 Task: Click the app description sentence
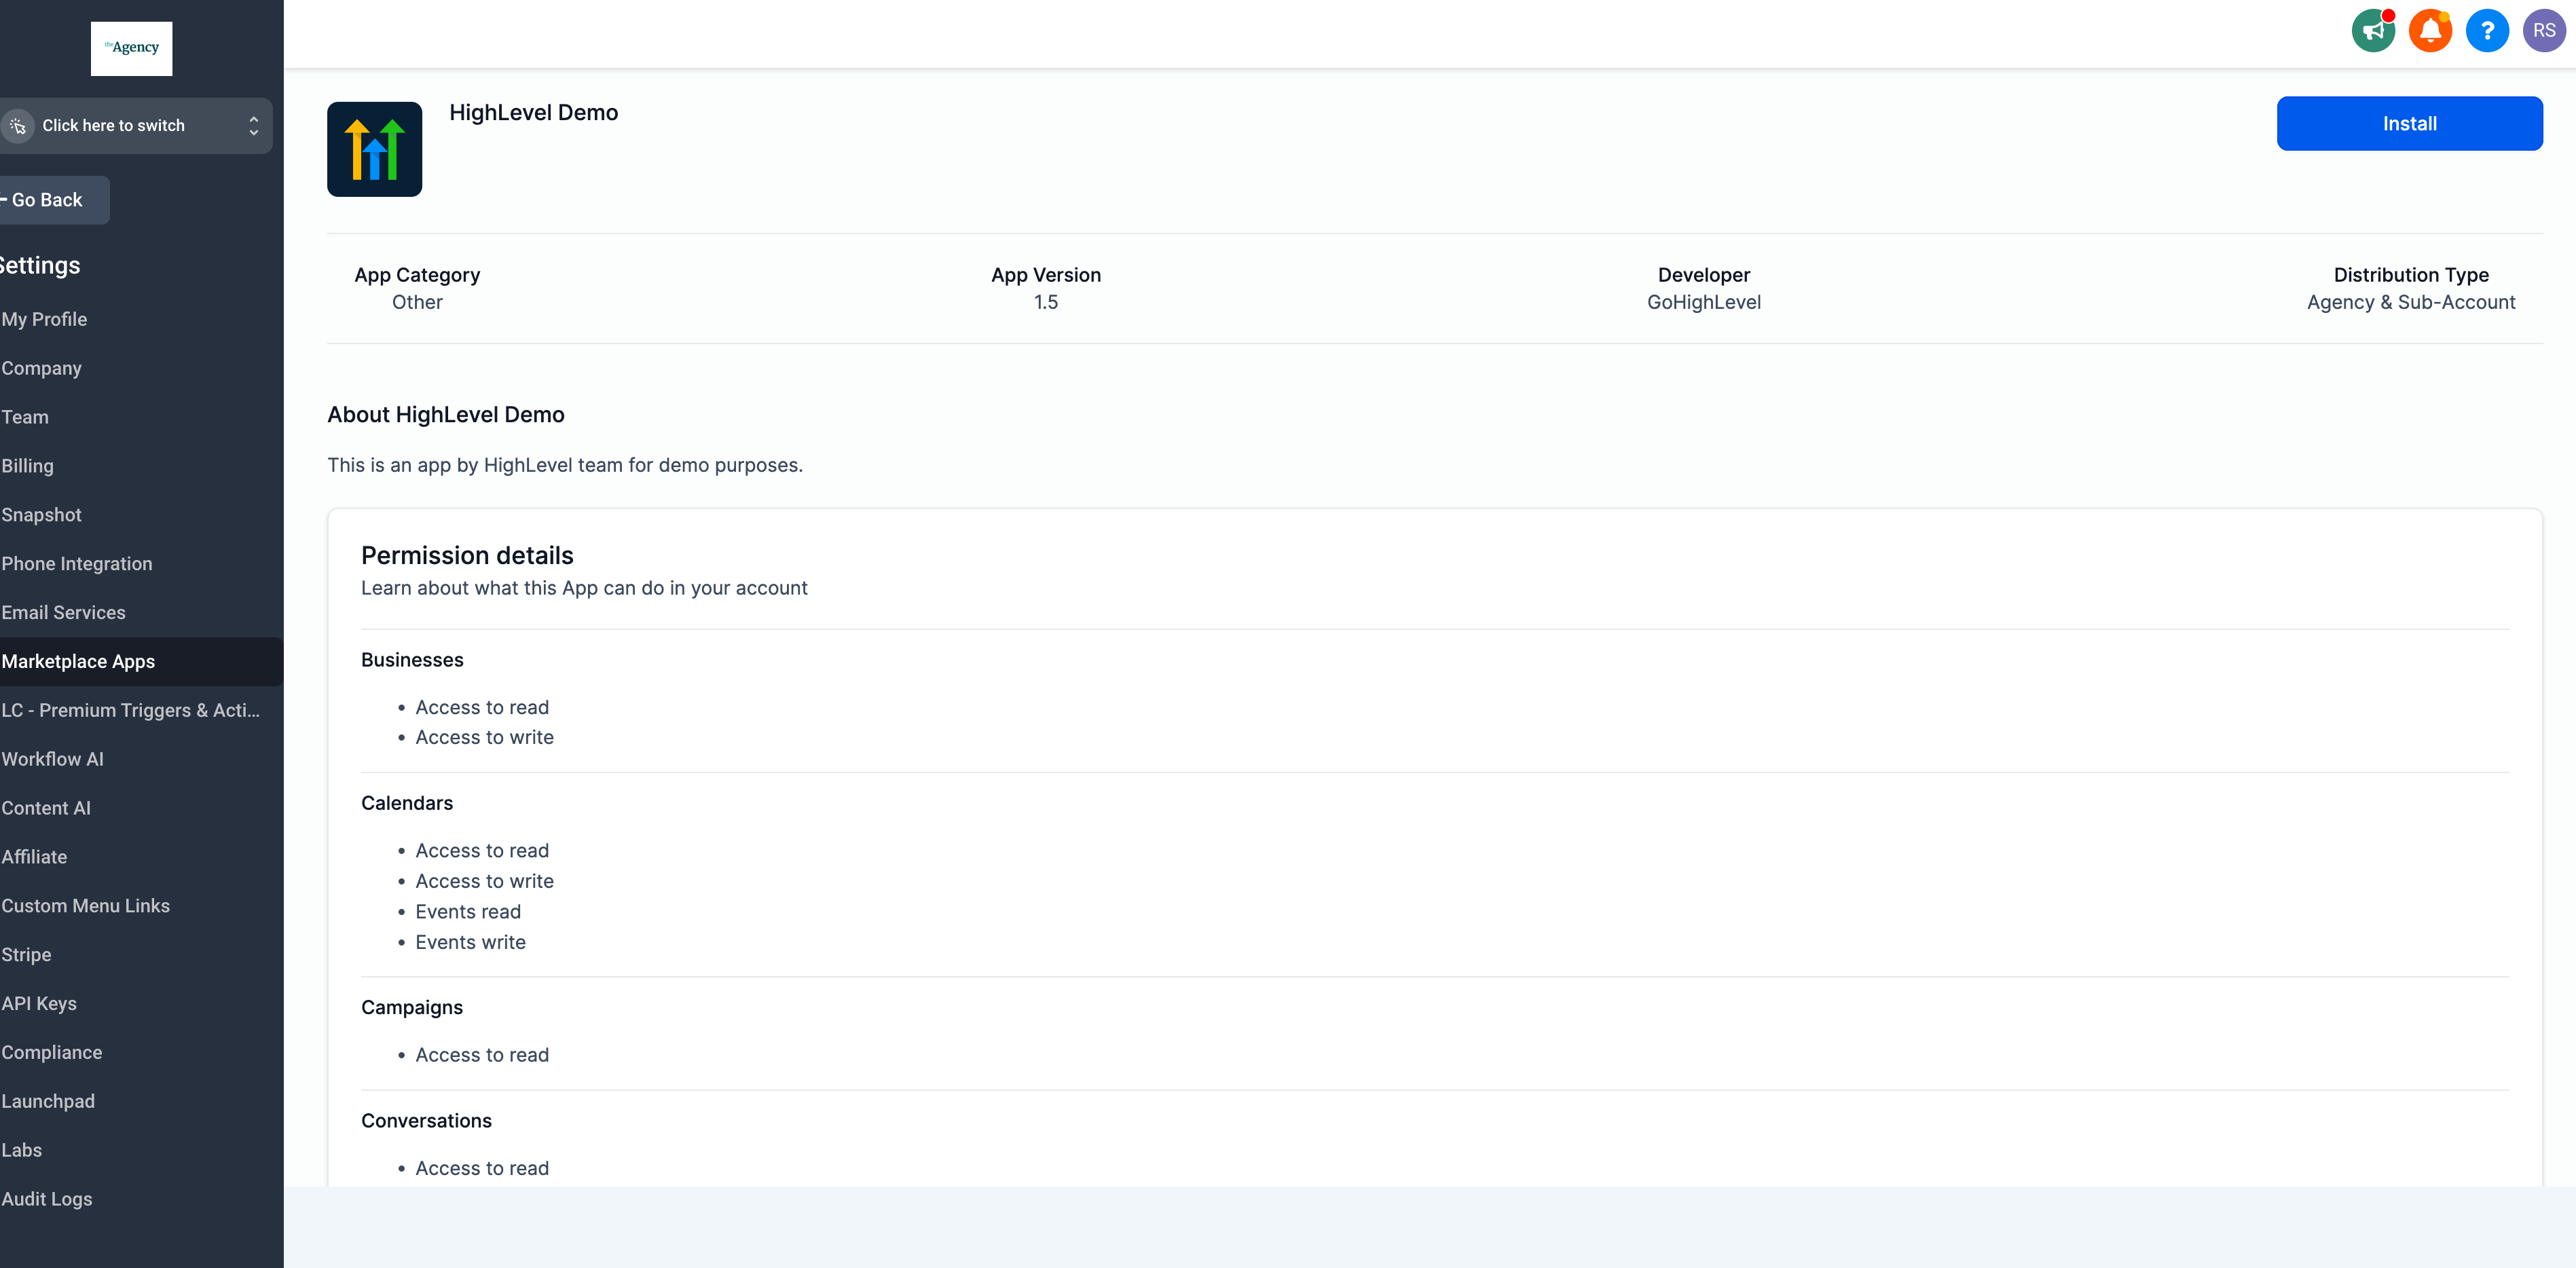(565, 465)
